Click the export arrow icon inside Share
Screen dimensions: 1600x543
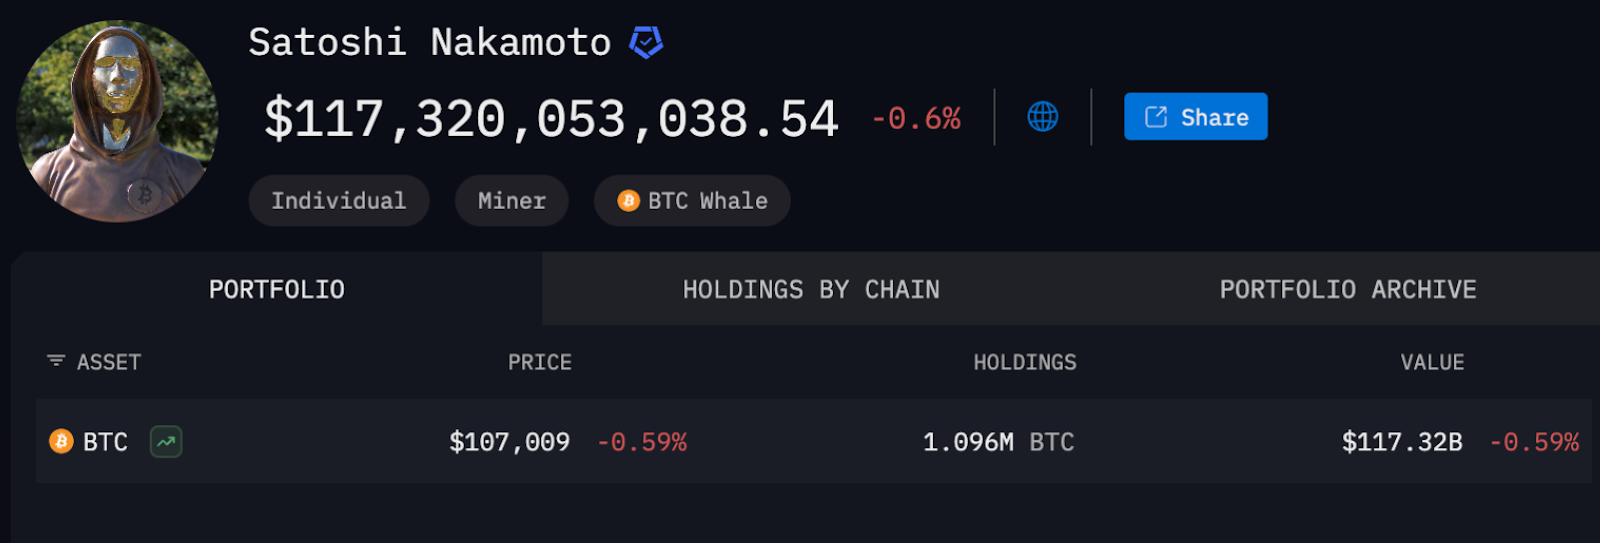1156,117
